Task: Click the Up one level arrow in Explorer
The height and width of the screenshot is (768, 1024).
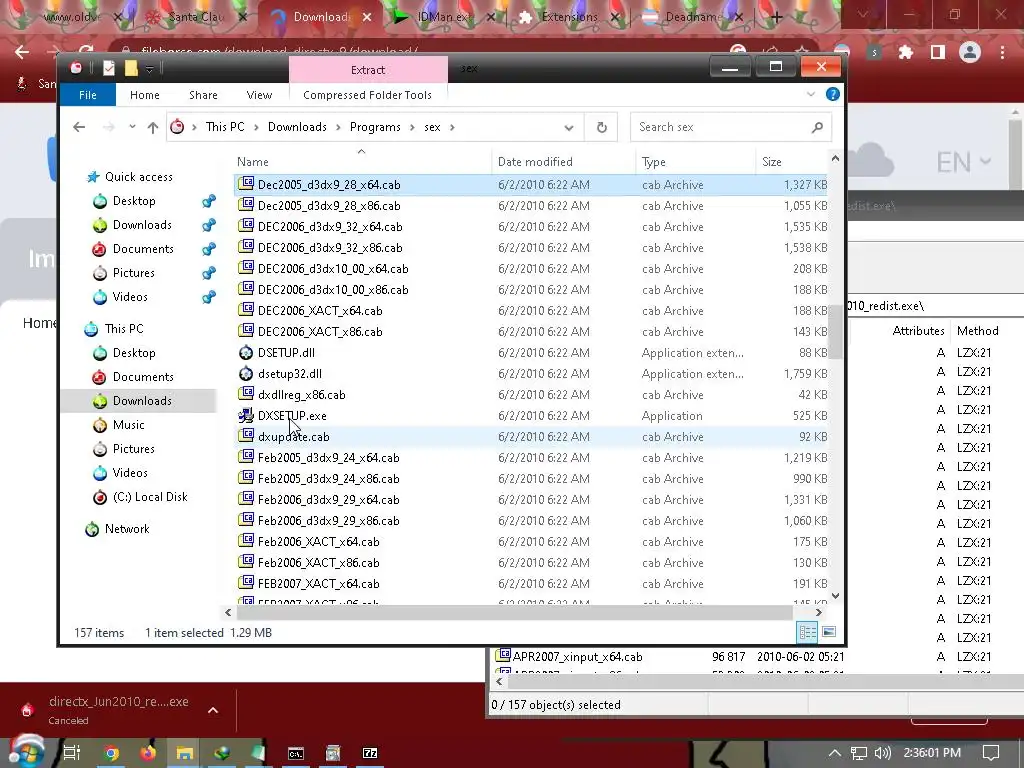Action: [153, 127]
